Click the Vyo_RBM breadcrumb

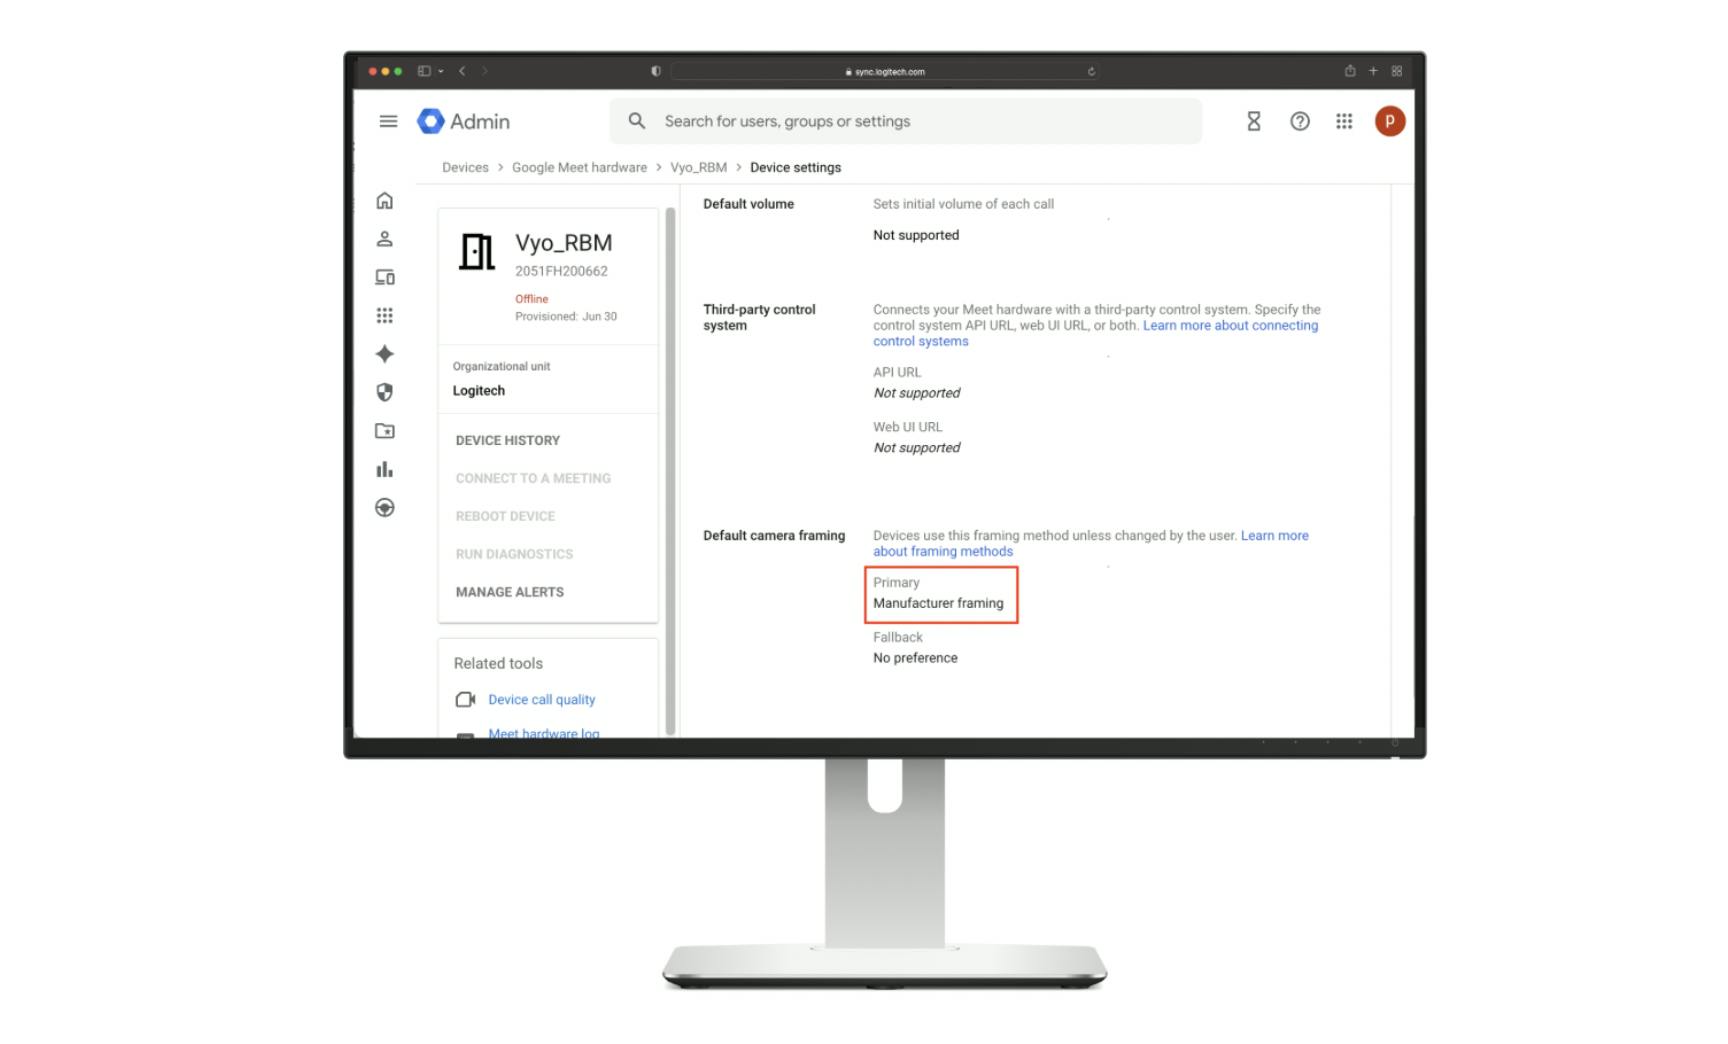pos(698,167)
